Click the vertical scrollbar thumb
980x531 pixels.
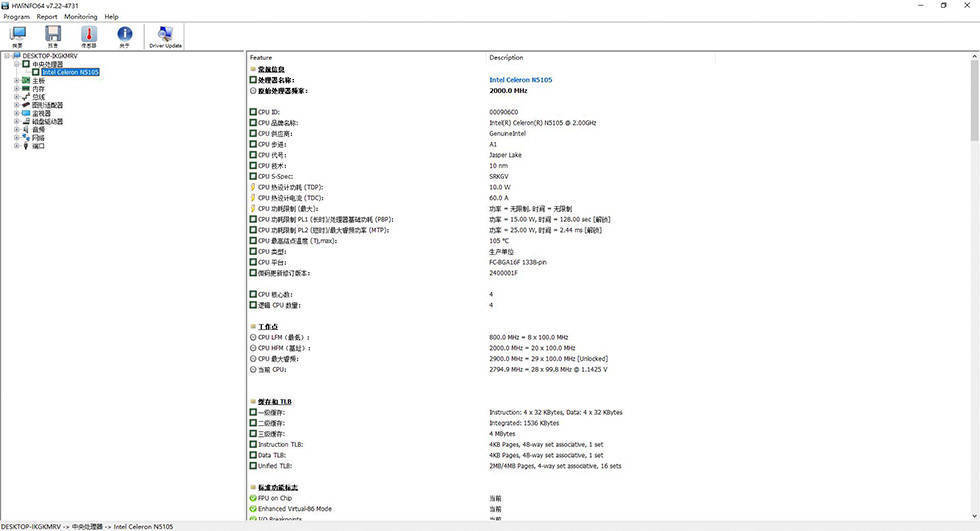tap(974, 101)
